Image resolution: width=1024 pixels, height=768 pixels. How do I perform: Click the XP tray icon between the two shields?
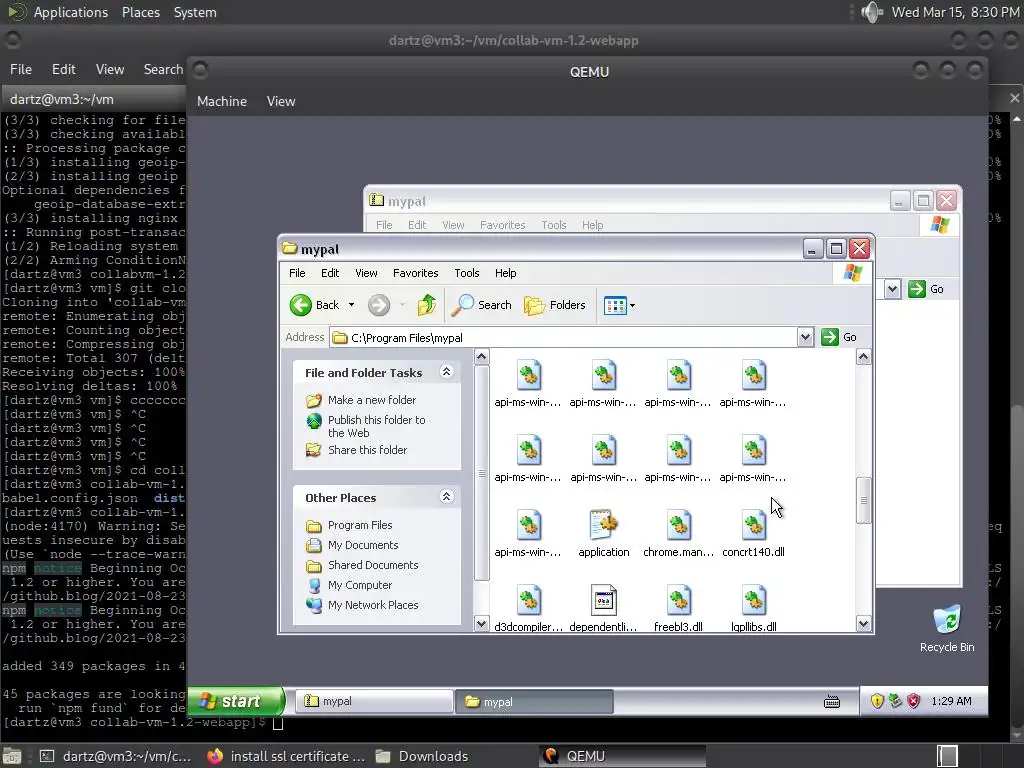(x=895, y=701)
